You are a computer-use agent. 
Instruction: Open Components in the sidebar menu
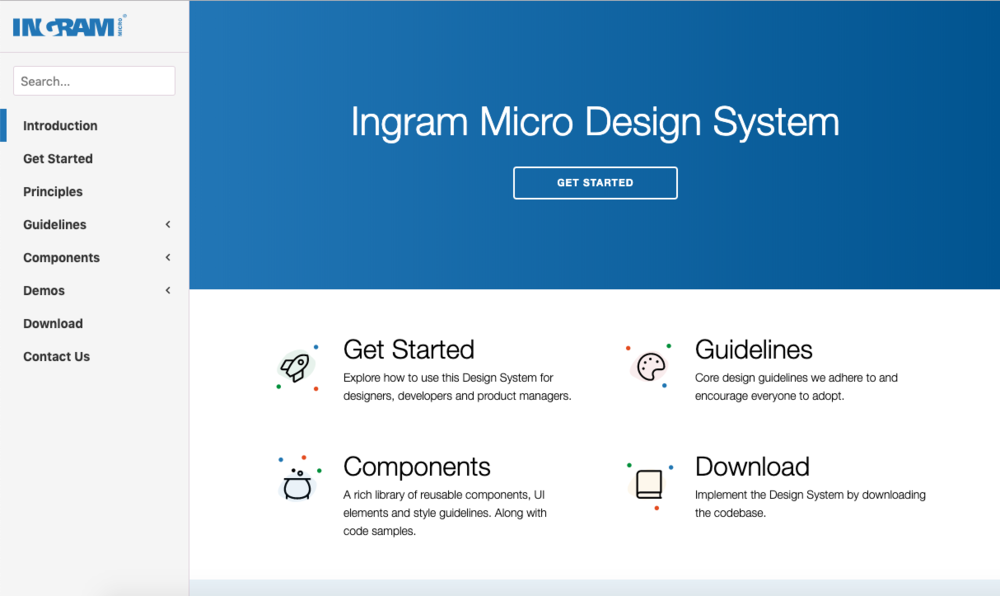pos(61,258)
